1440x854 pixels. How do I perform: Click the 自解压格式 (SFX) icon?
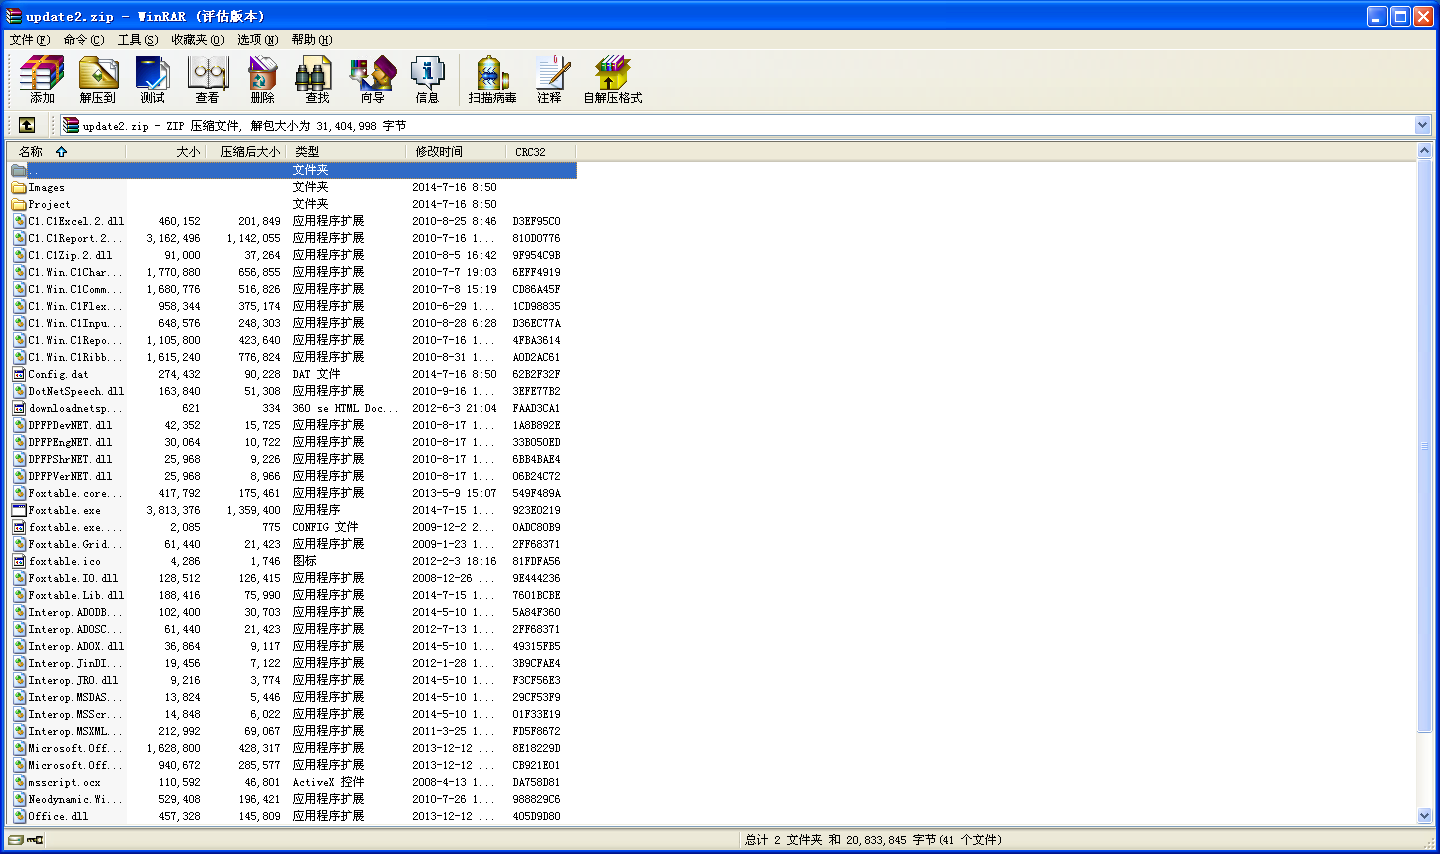(612, 79)
